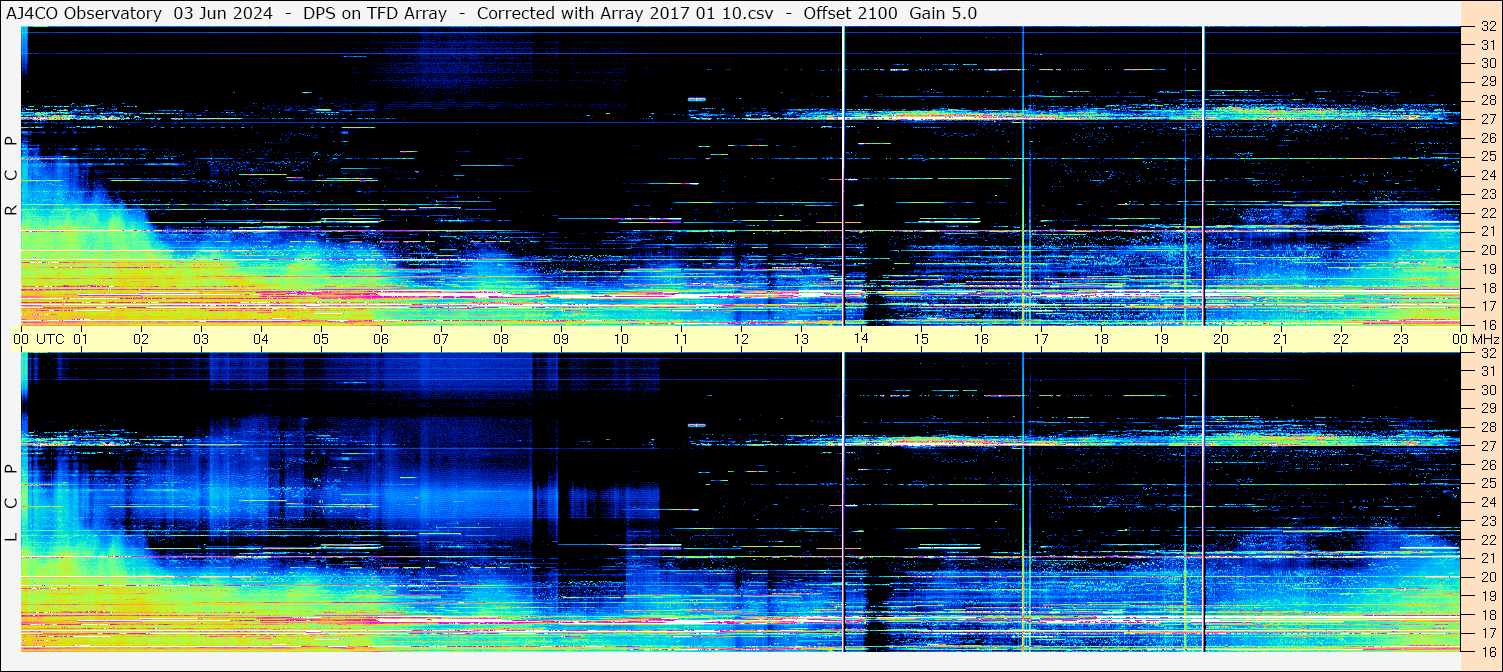The image size is (1503, 672).
Task: Click the 27 MHz label on RCP scale
Action: [1488, 119]
